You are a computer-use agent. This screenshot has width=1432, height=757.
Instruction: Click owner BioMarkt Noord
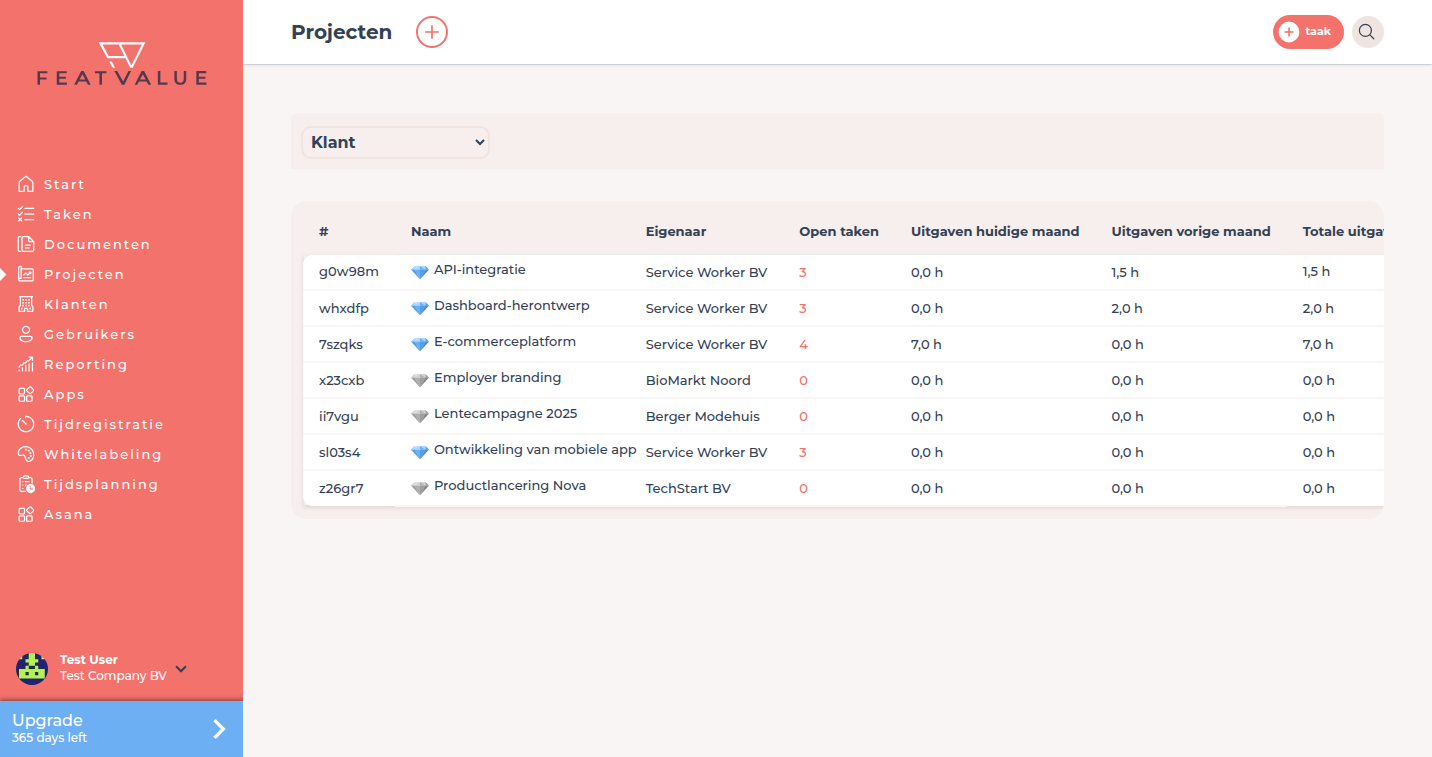[x=698, y=380]
